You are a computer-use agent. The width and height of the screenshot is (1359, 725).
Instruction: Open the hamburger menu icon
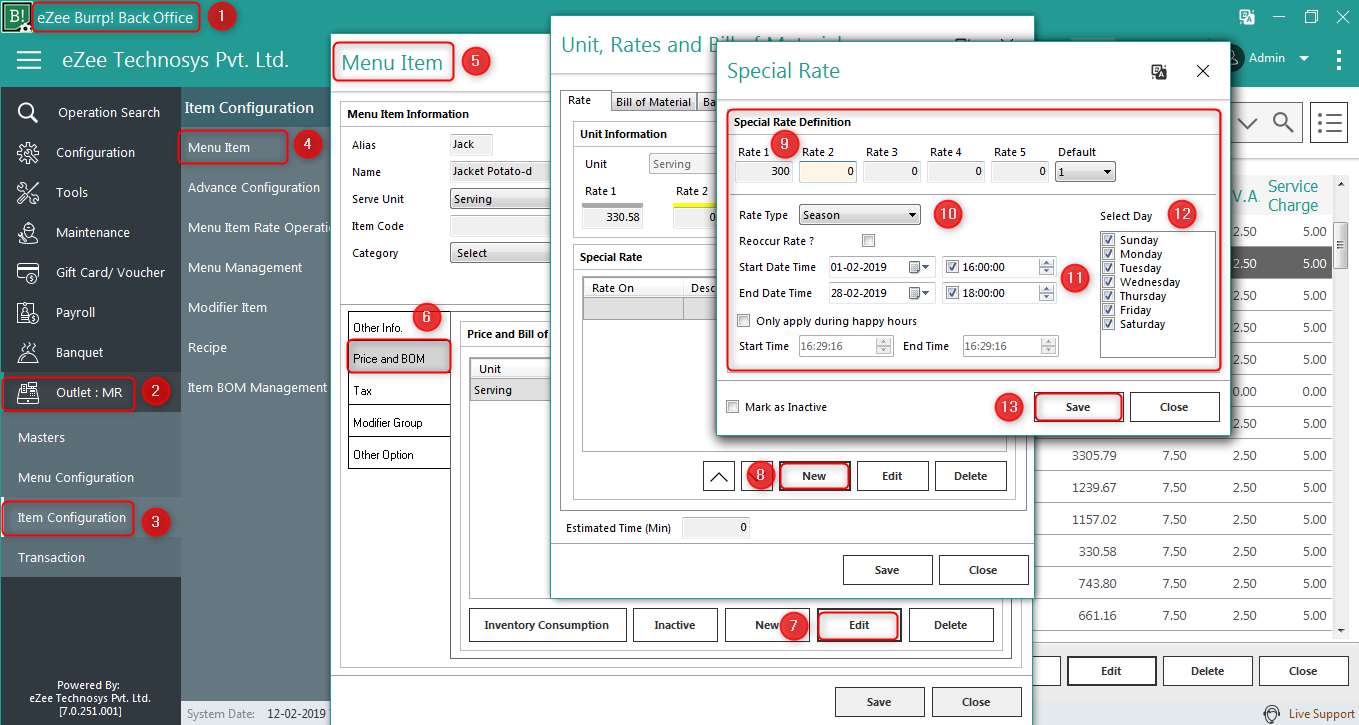pyautogui.click(x=29, y=60)
